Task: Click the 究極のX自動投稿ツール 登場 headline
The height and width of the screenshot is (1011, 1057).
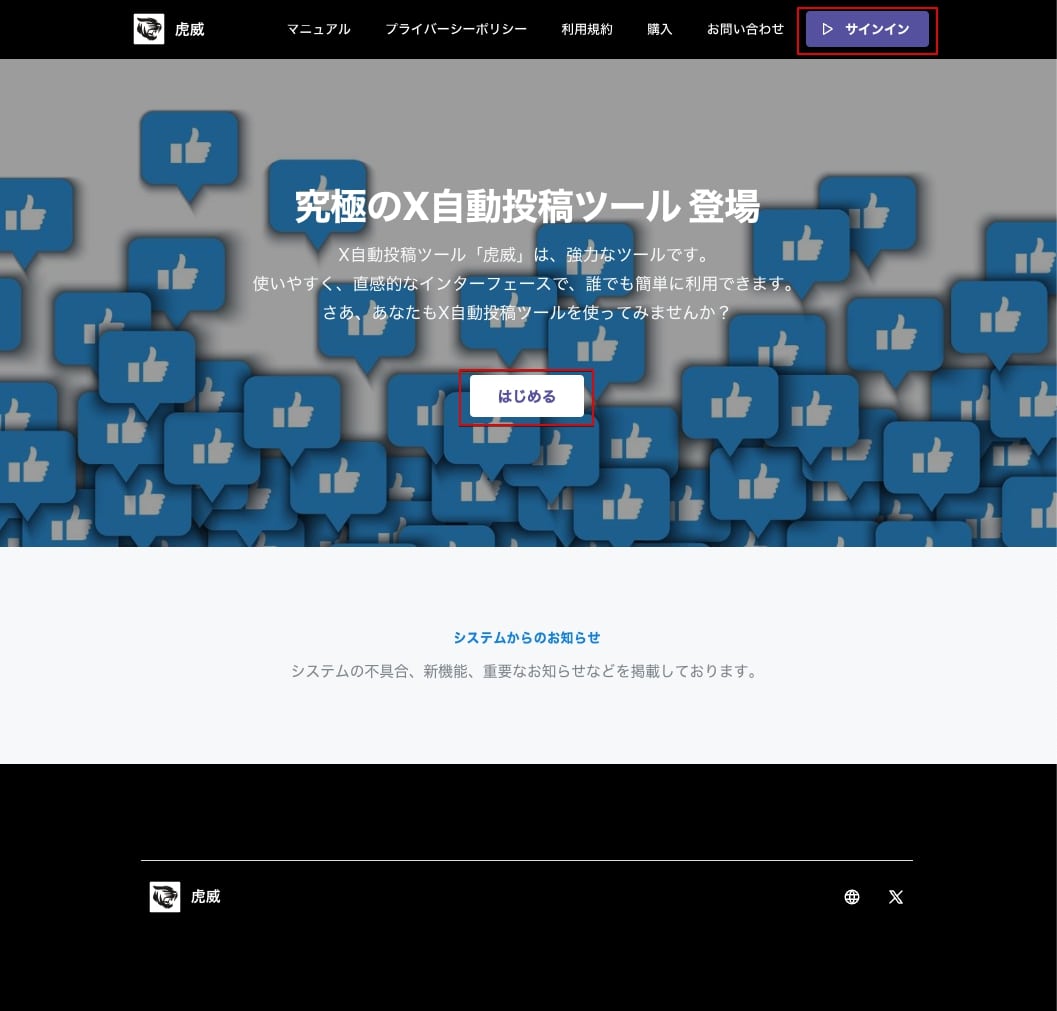Action: [x=527, y=206]
